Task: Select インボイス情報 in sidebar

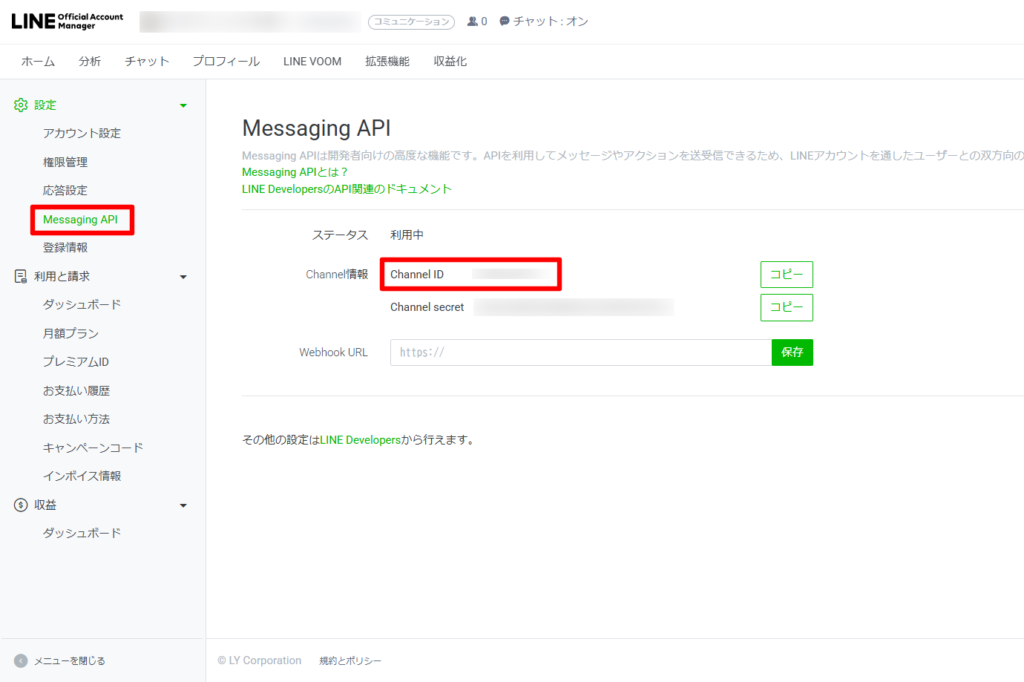Action: tap(82, 476)
